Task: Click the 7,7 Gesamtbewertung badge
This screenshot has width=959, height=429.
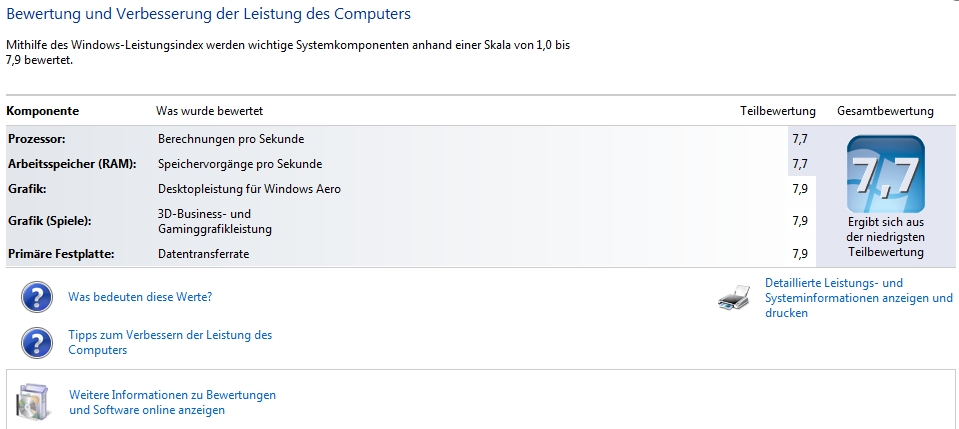Action: (886, 174)
